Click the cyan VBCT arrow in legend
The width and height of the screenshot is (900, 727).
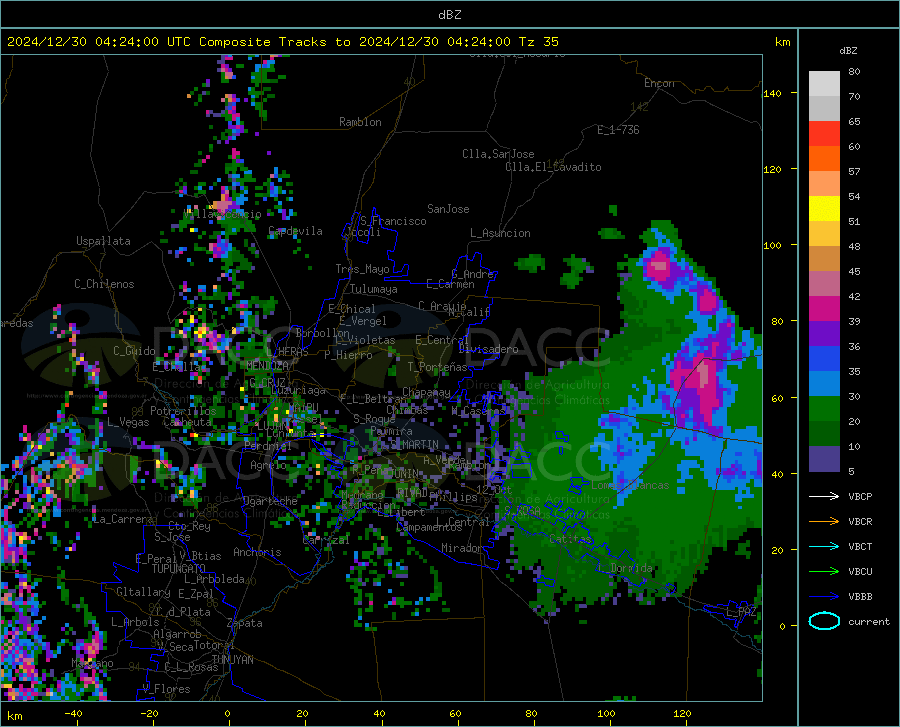(824, 546)
